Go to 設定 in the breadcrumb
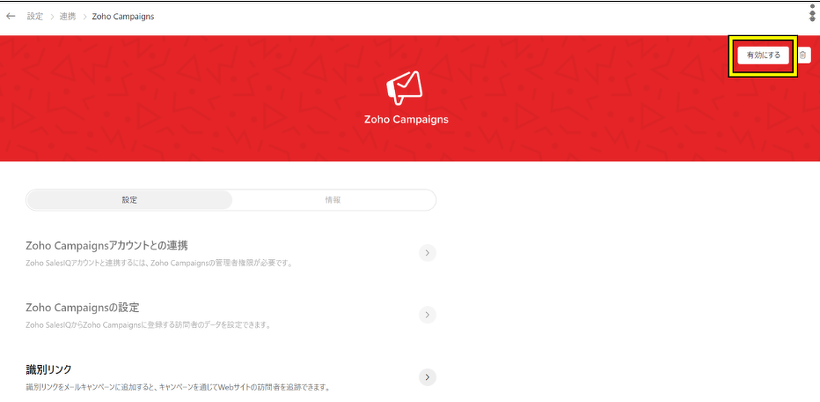The width and height of the screenshot is (820, 402). point(35,17)
